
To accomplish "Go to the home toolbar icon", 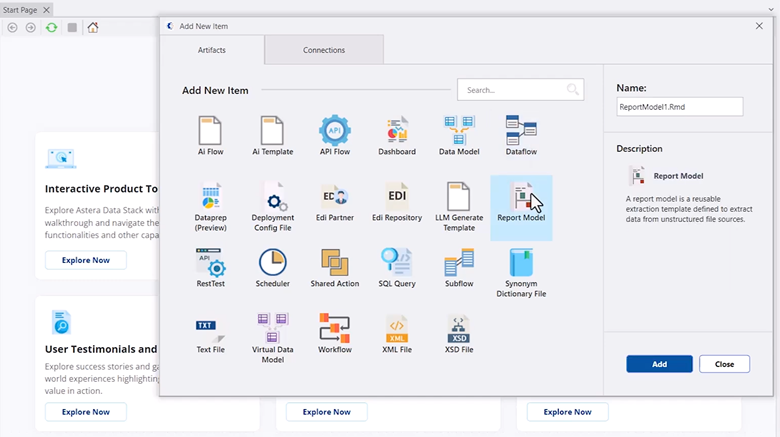I will 93,27.
